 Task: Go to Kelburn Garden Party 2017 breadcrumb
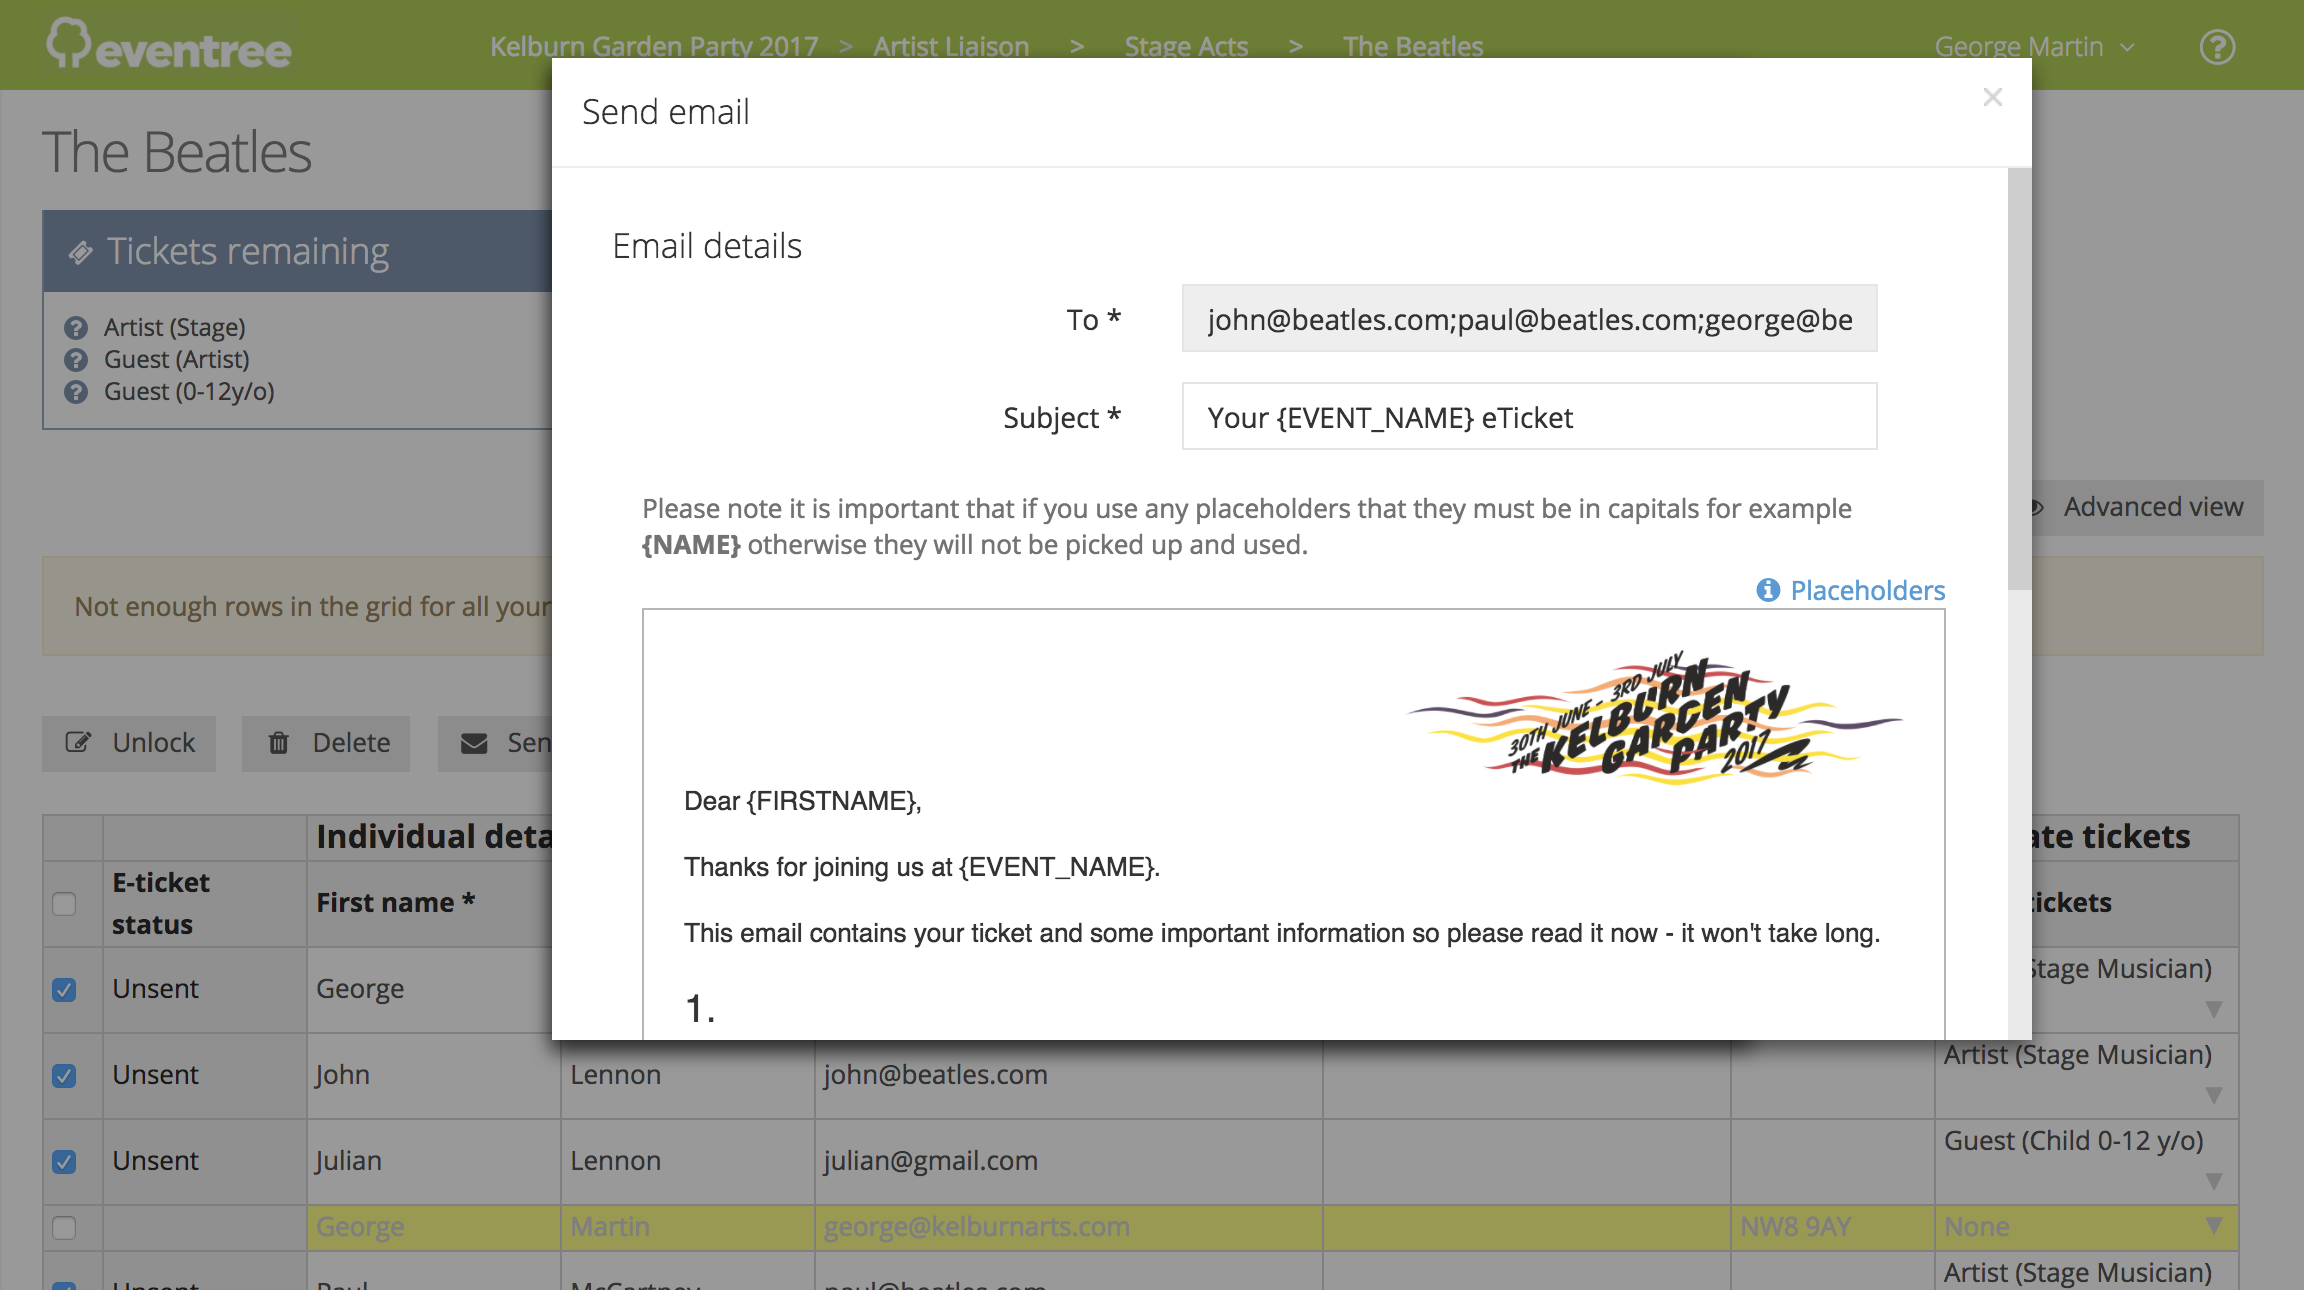click(x=654, y=47)
